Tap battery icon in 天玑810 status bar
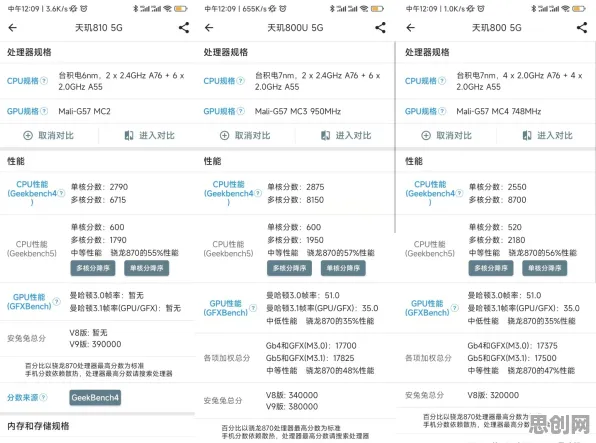The width and height of the screenshot is (596, 443). pyautogui.click(x=181, y=8)
